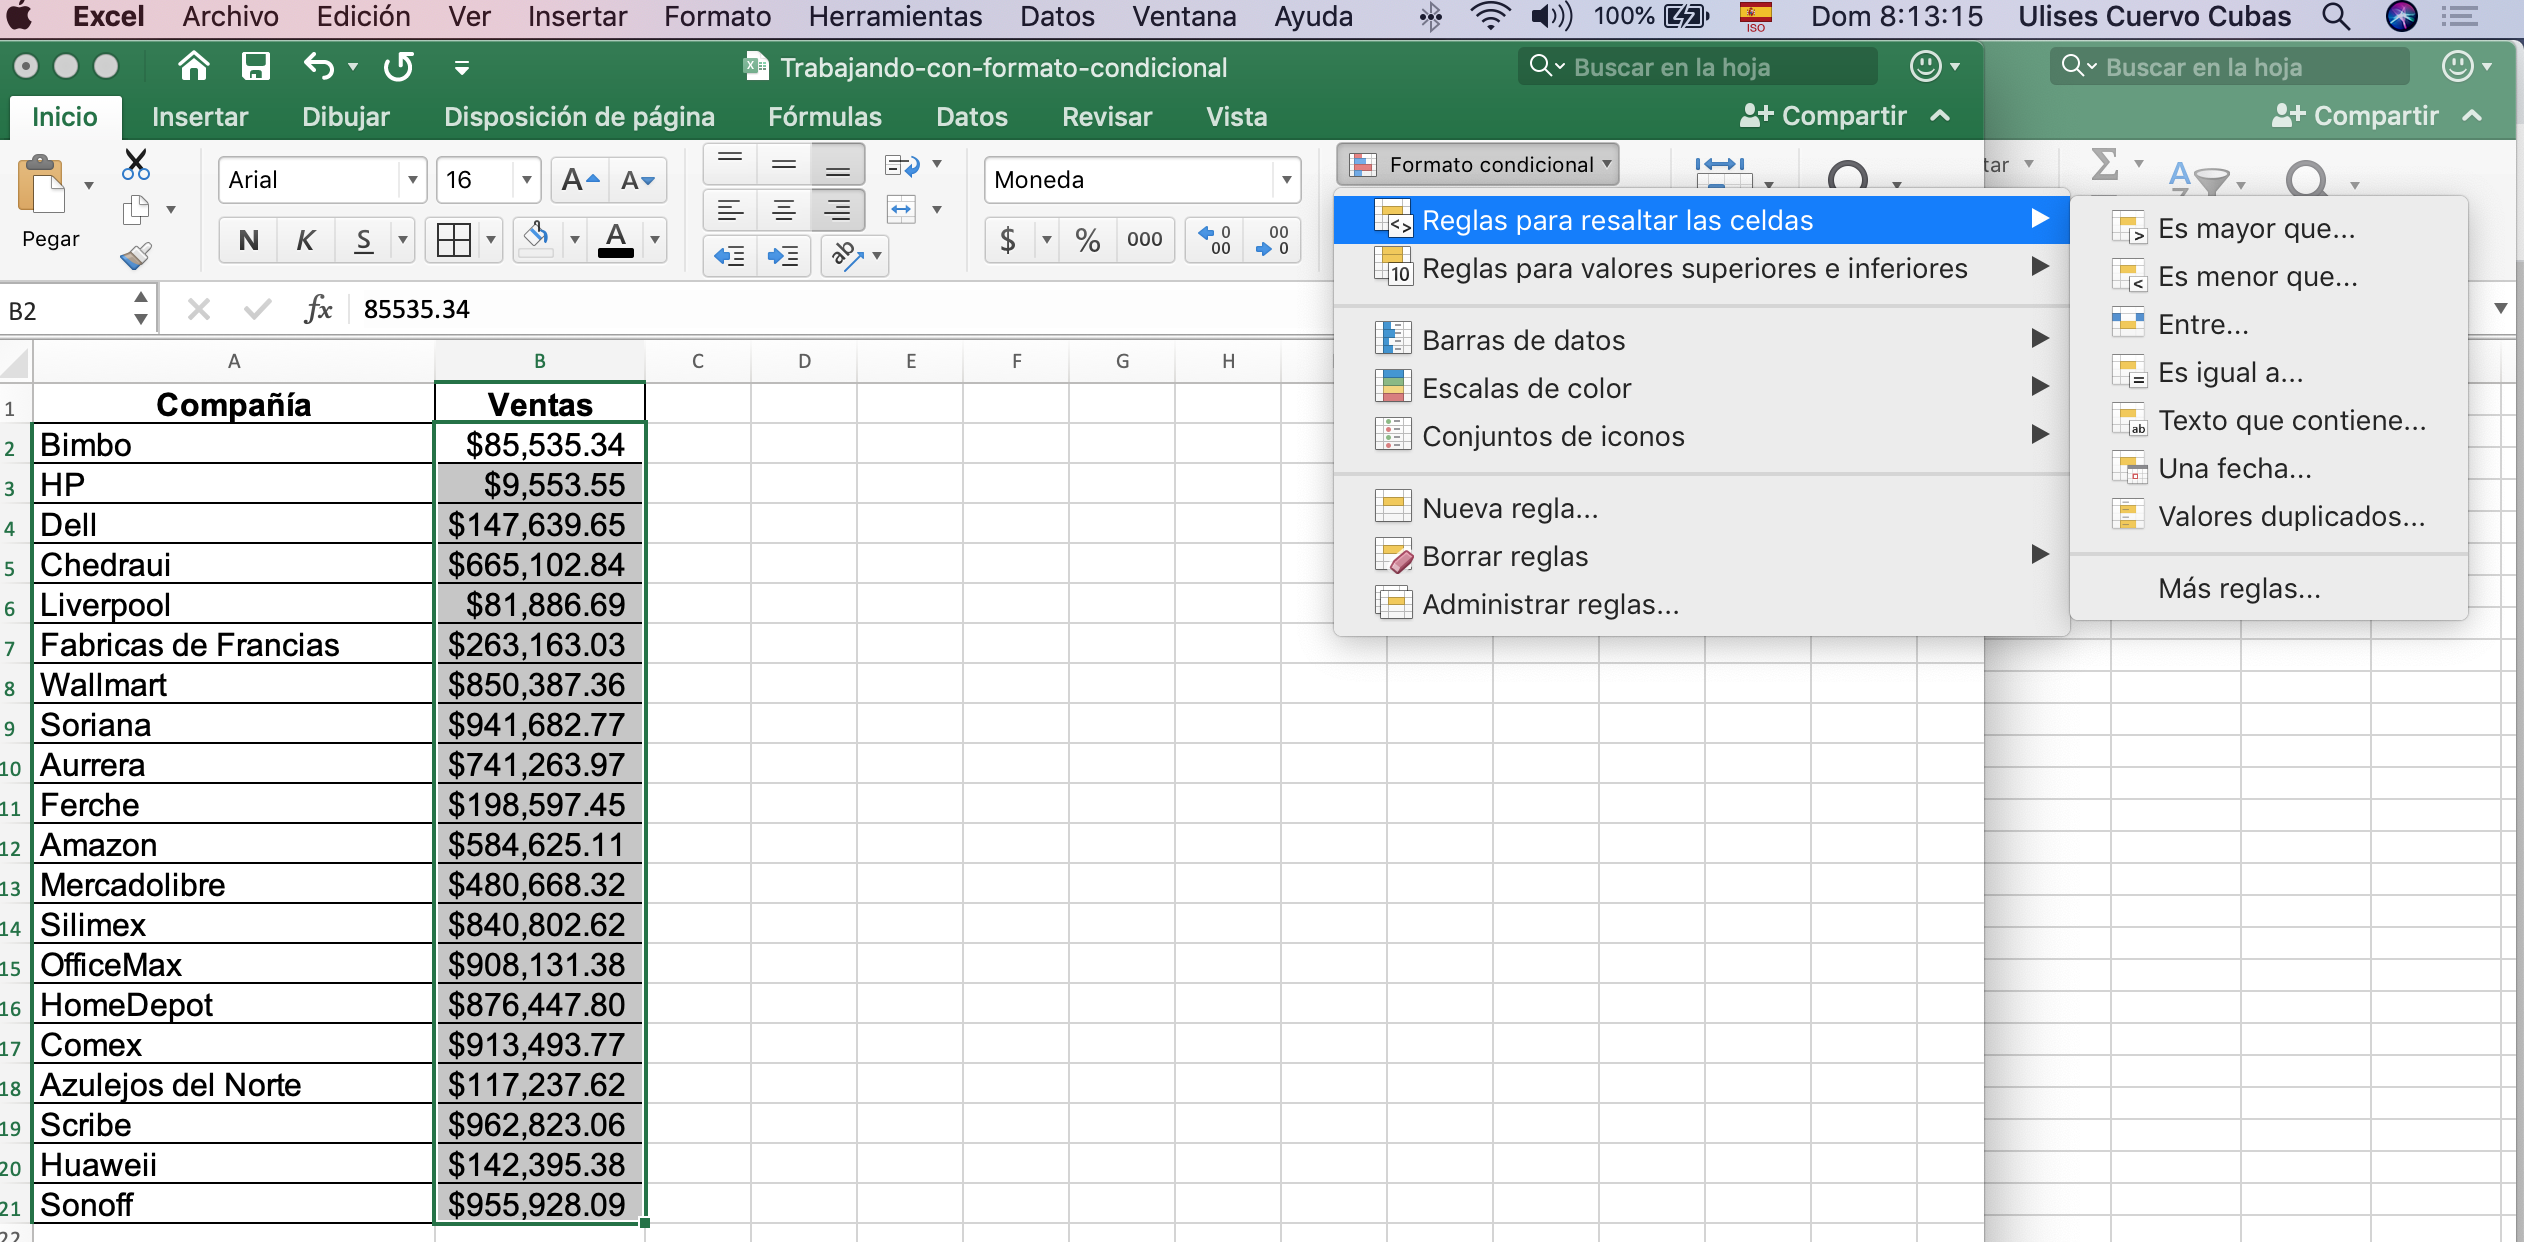Save the workbook with floppy disk icon

(x=256, y=67)
